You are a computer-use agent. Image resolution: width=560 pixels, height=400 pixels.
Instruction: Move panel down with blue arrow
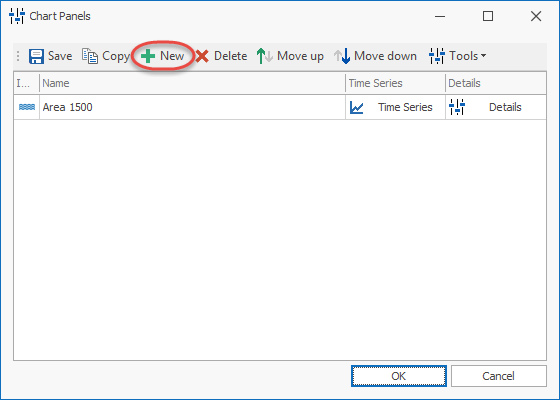click(375, 56)
